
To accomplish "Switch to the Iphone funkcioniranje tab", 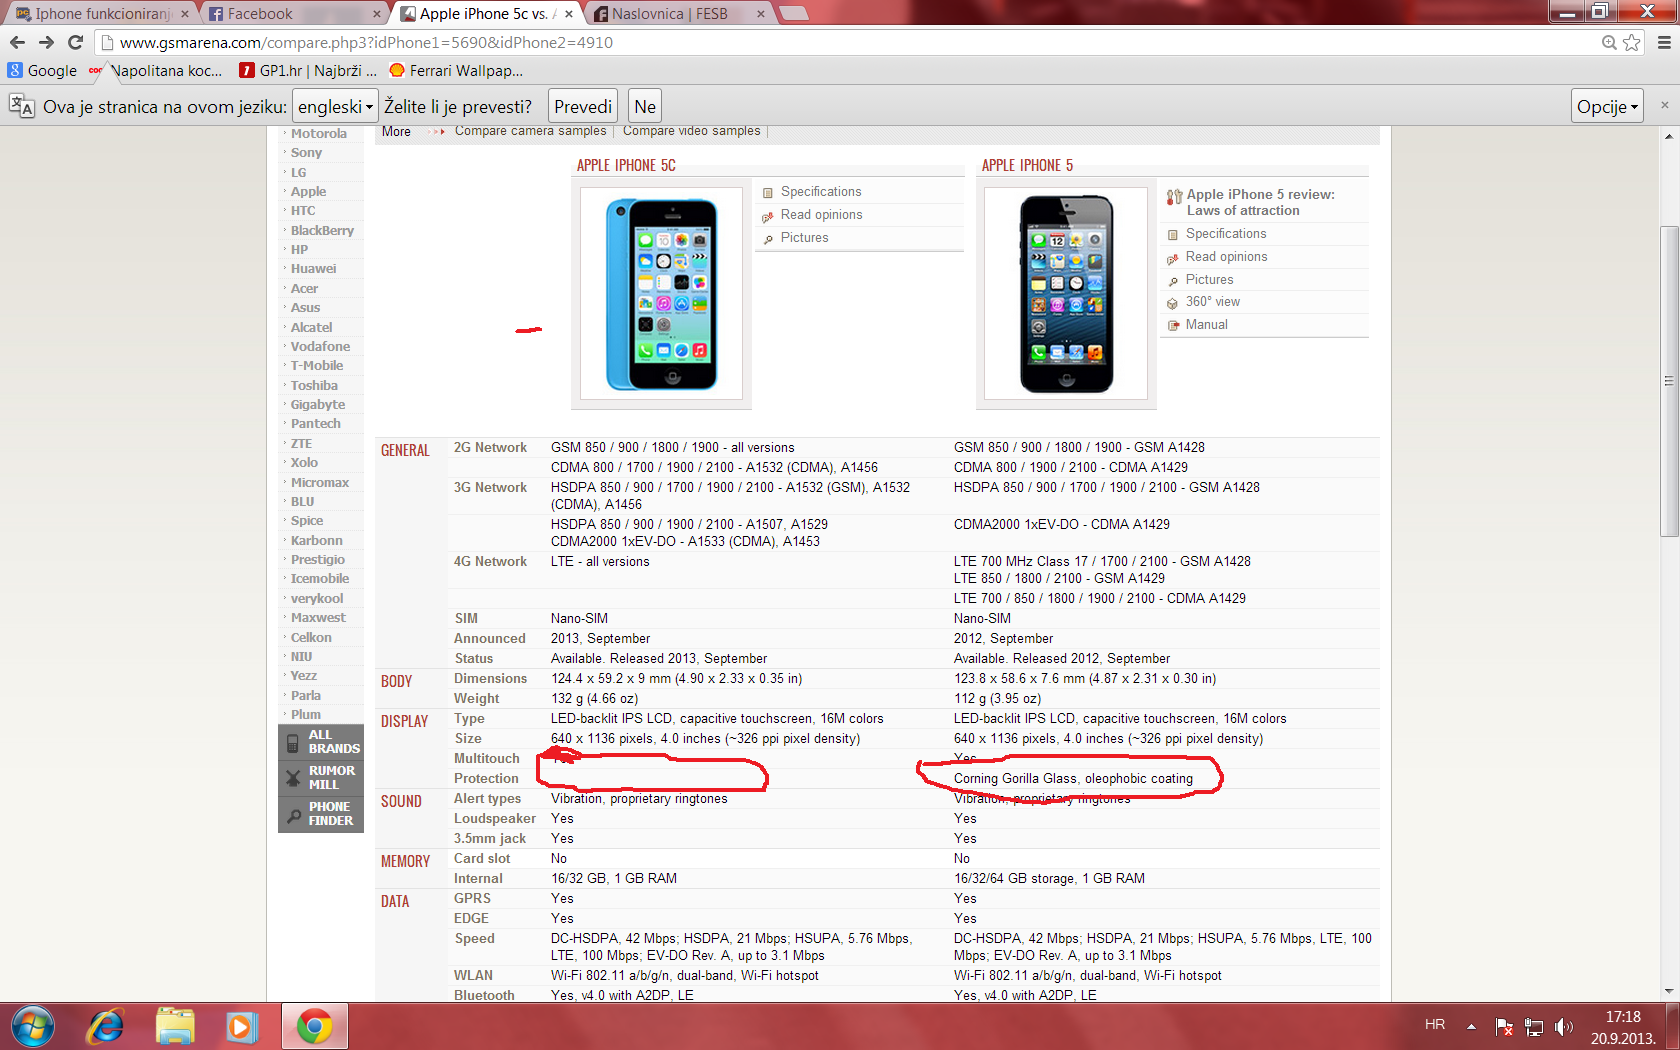I will click(101, 13).
